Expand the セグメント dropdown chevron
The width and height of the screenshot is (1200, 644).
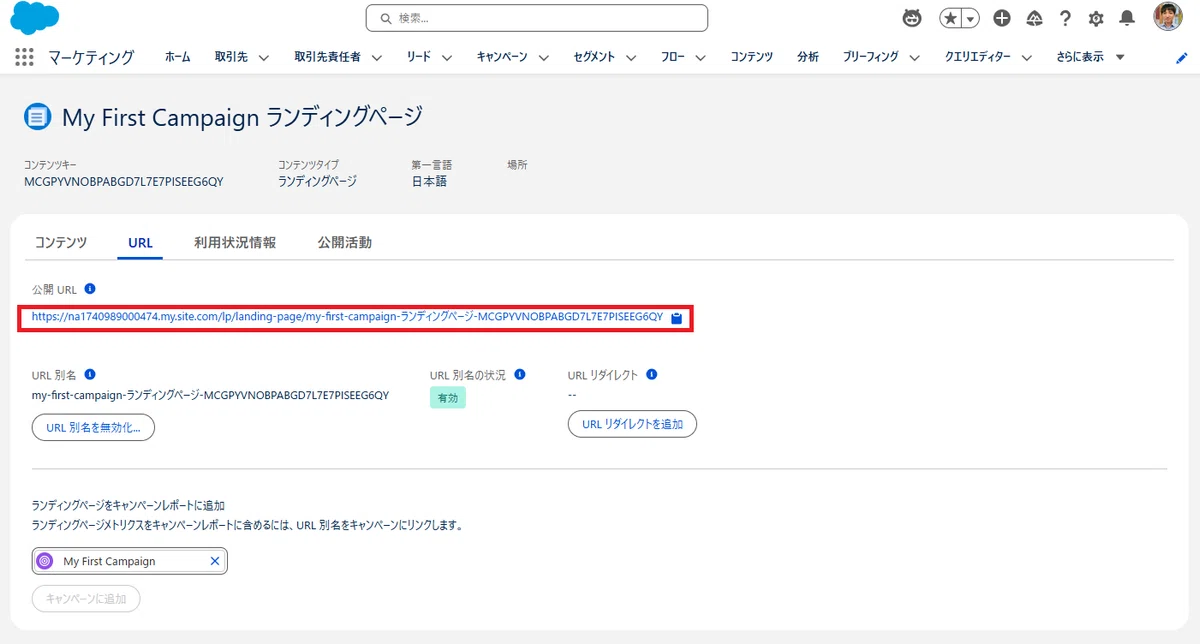(x=631, y=58)
